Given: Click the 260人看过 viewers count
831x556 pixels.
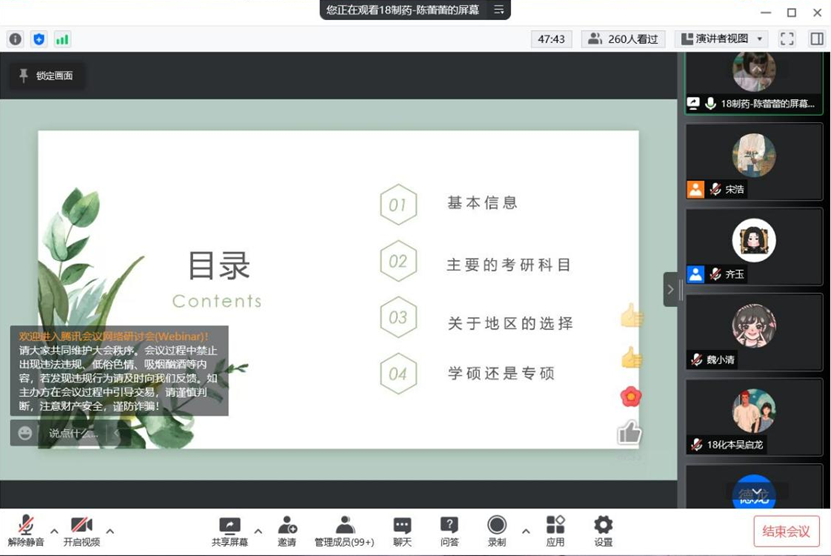Looking at the screenshot, I should tap(624, 39).
